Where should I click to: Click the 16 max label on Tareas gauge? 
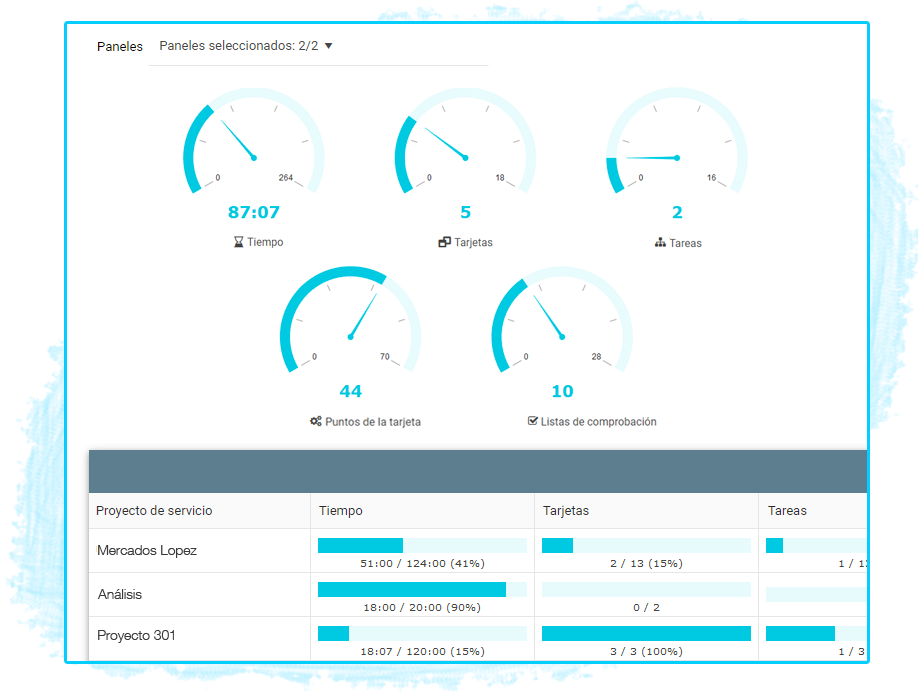pos(711,177)
